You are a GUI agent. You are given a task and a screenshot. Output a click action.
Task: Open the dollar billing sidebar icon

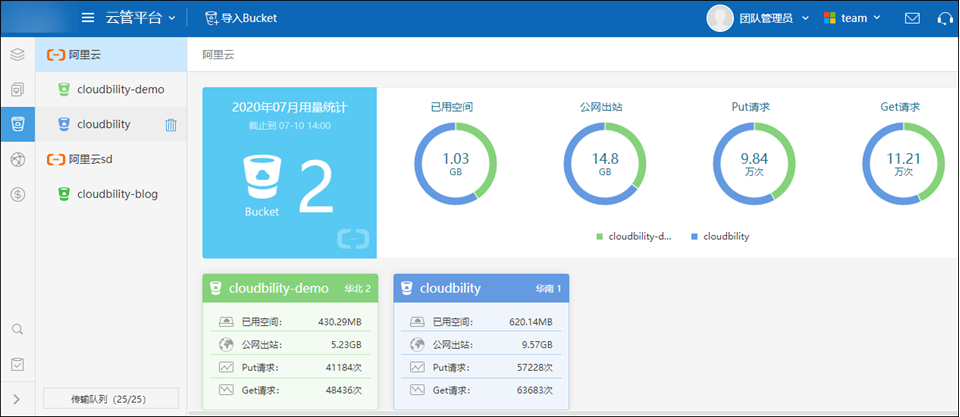point(18,194)
